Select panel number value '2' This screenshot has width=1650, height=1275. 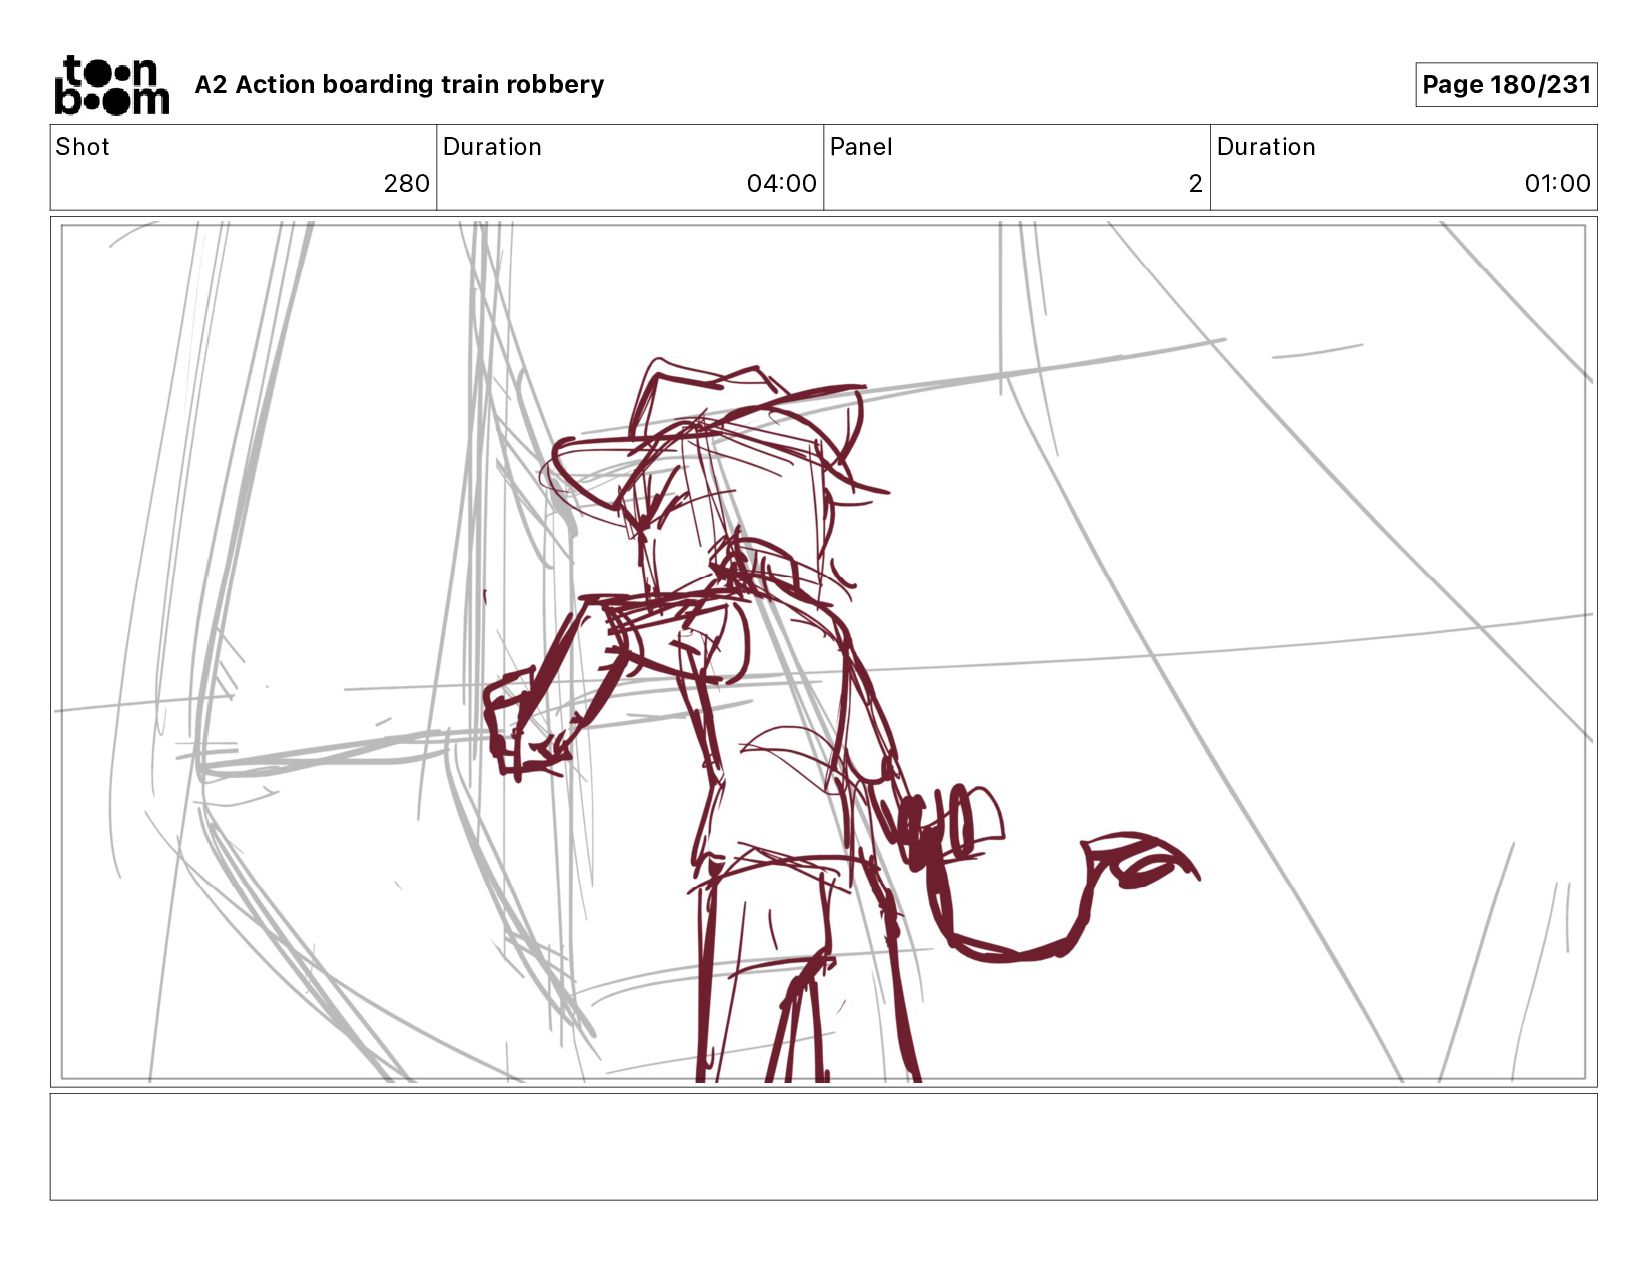coord(1195,184)
